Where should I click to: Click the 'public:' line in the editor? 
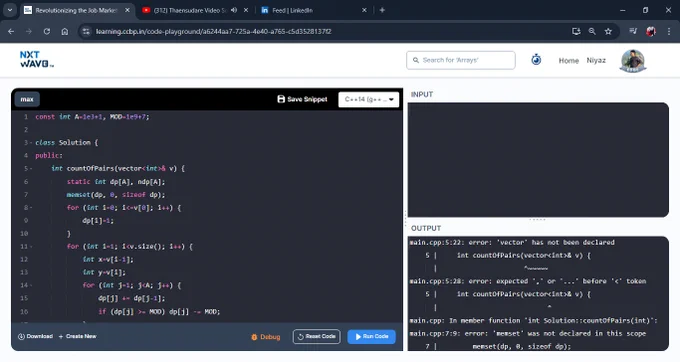point(49,156)
